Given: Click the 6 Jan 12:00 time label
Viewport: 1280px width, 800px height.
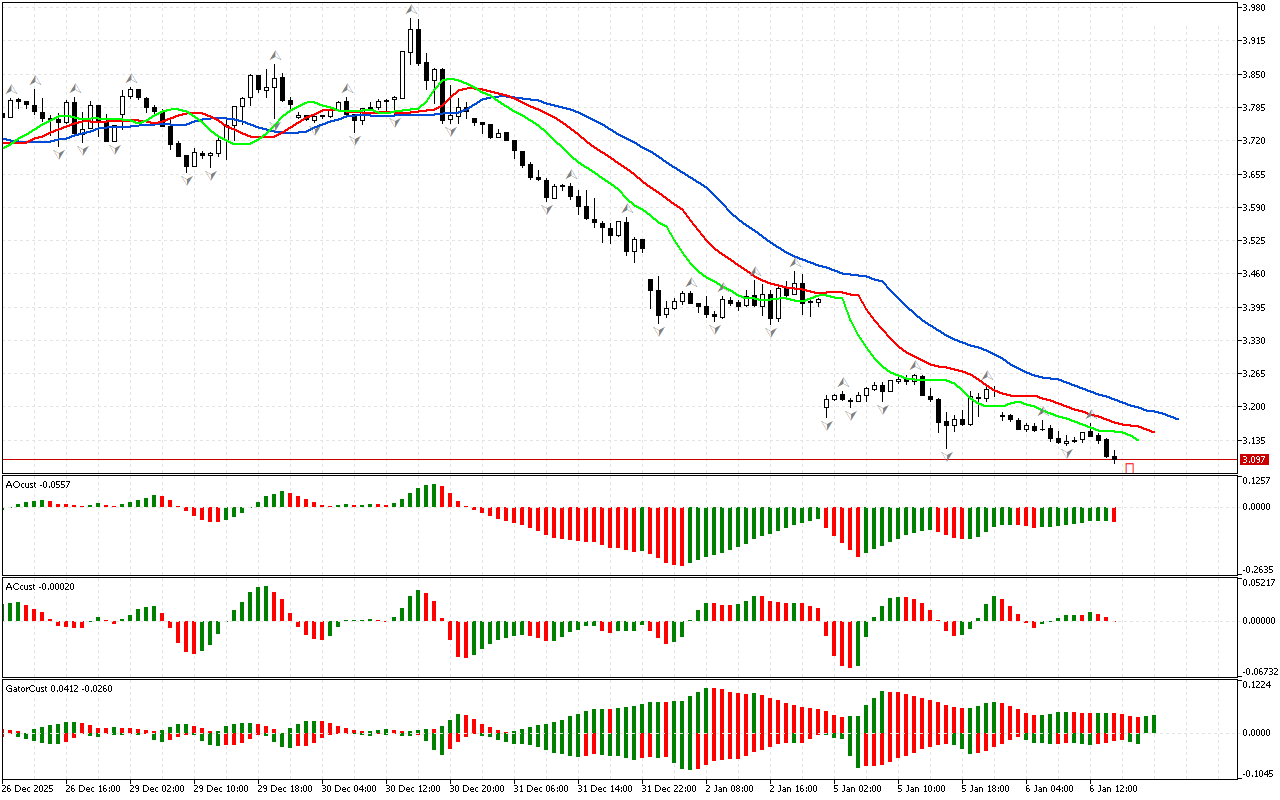Looking at the screenshot, I should (x=1113, y=788).
